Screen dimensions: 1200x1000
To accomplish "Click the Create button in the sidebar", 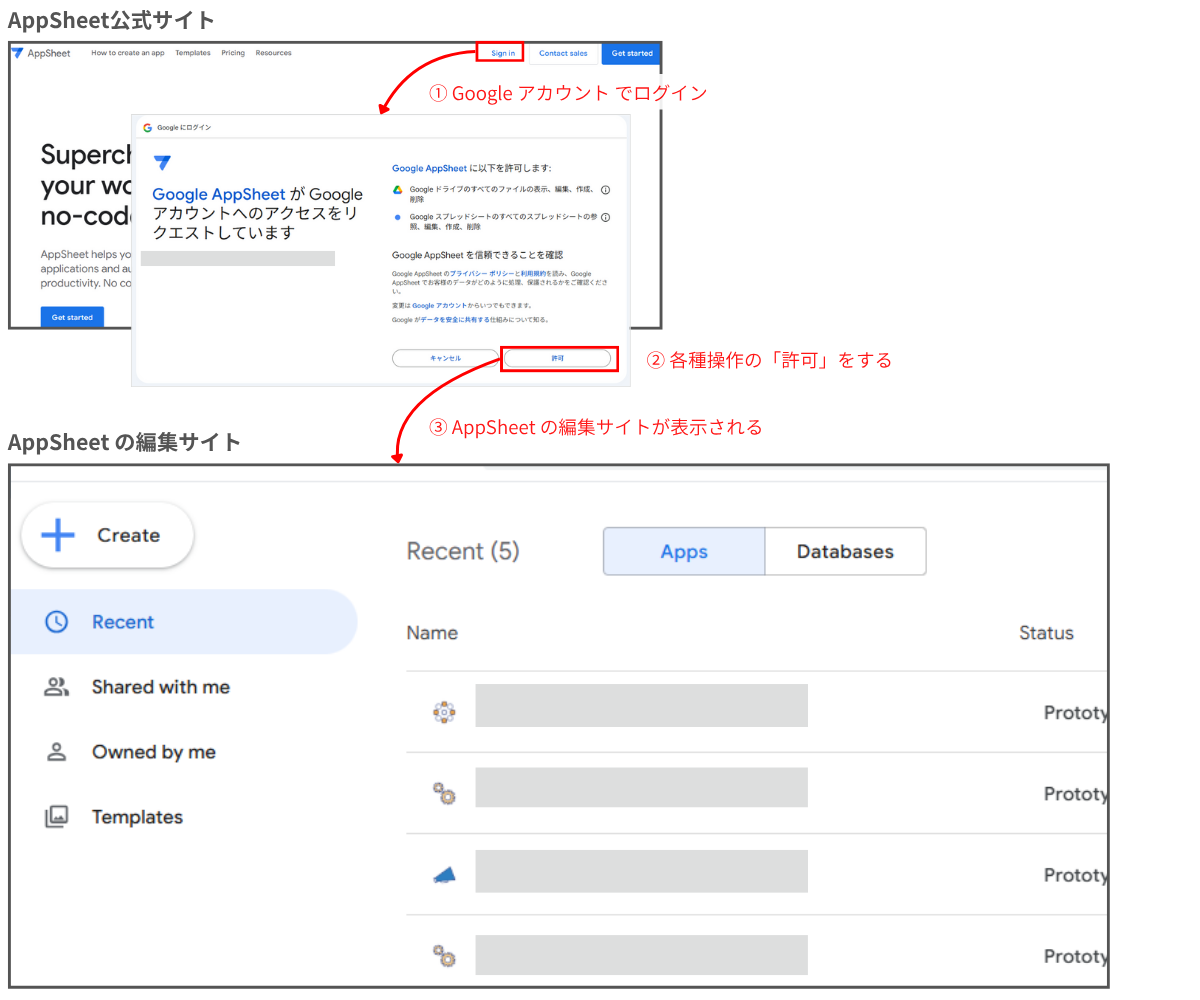I will [106, 535].
